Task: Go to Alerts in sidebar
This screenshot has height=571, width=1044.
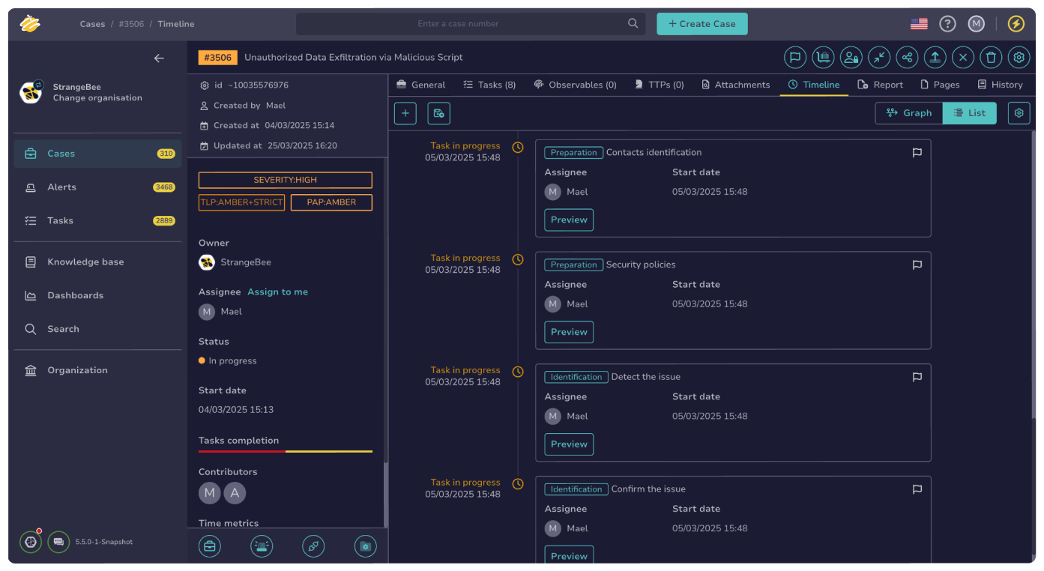Action: [x=98, y=187]
